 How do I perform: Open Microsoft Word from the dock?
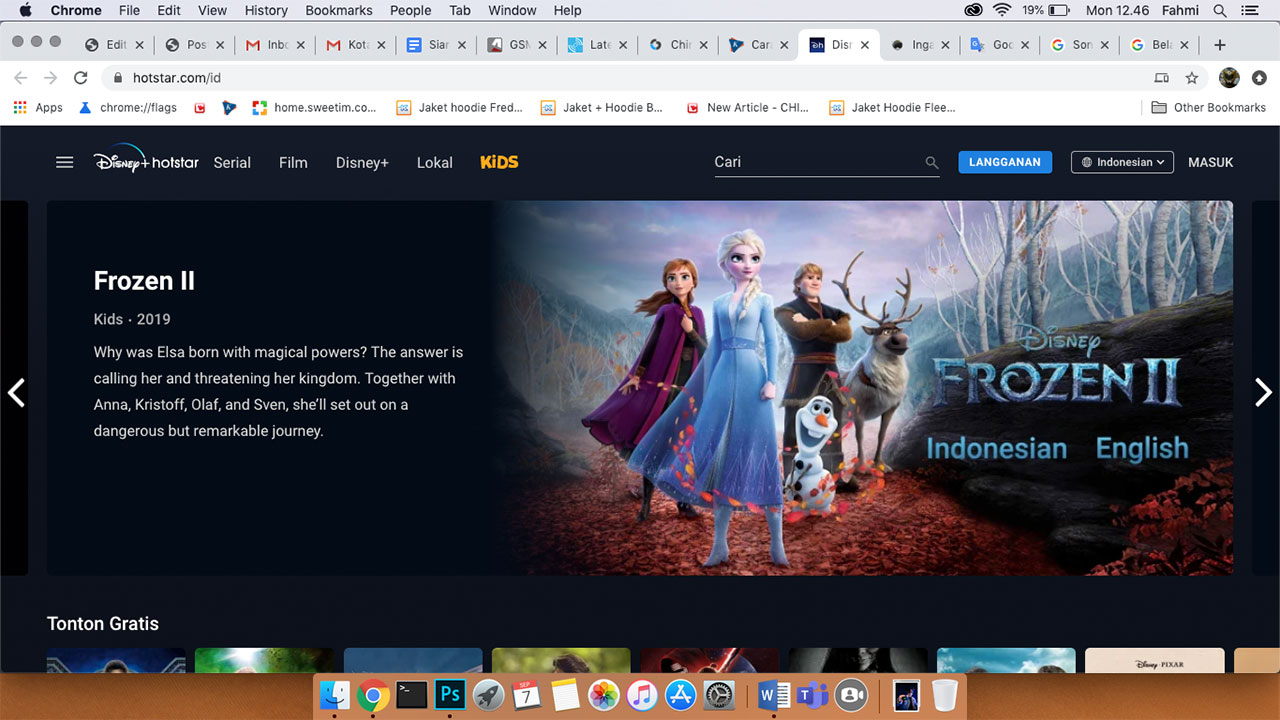pyautogui.click(x=774, y=694)
